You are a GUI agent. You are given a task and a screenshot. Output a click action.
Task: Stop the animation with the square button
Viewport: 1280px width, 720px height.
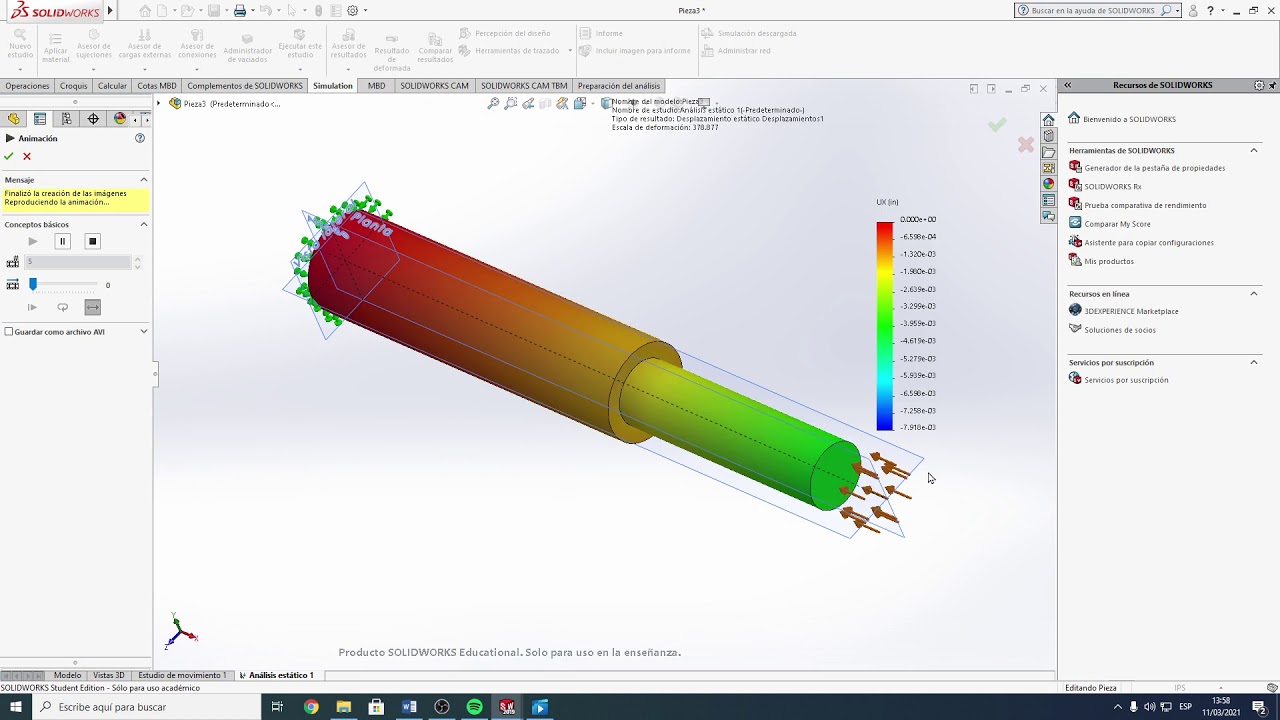(92, 241)
